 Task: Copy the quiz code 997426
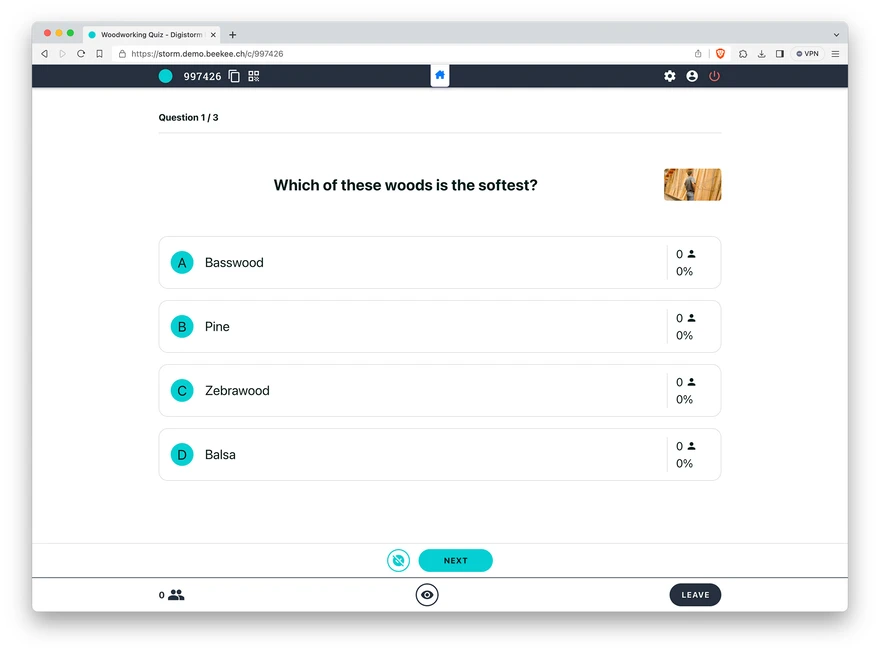(x=234, y=76)
